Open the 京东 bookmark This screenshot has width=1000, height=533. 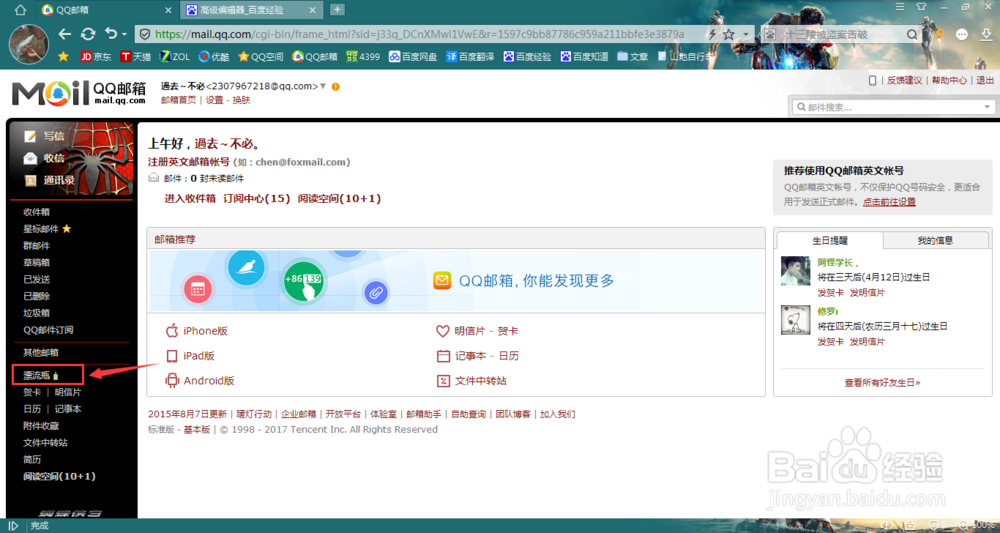(x=96, y=56)
